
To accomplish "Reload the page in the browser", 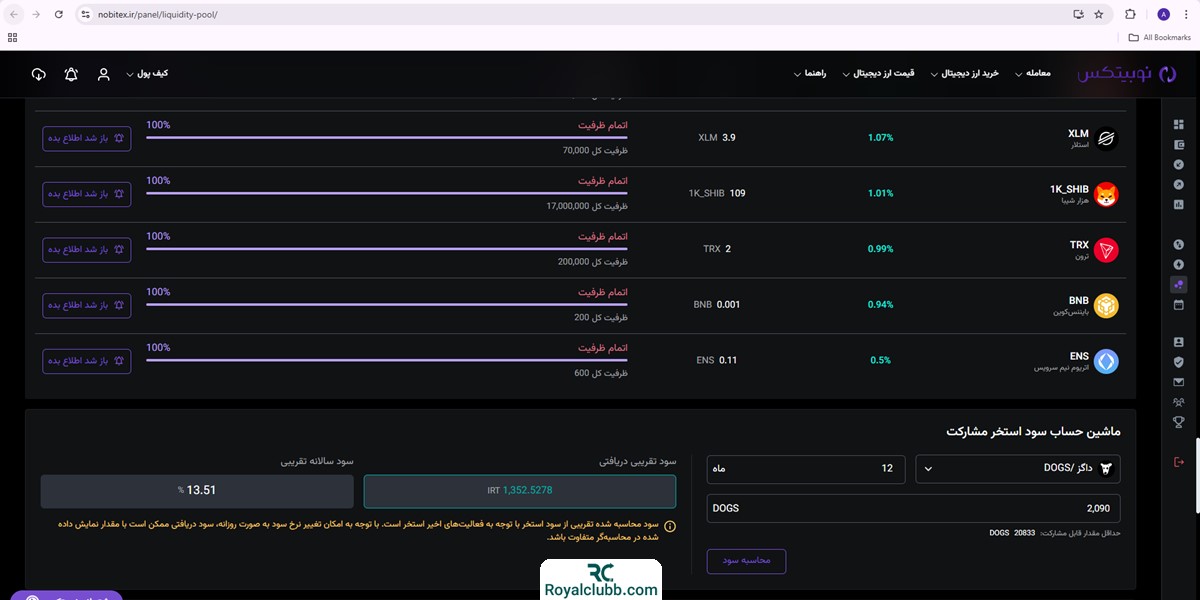I will [59, 15].
